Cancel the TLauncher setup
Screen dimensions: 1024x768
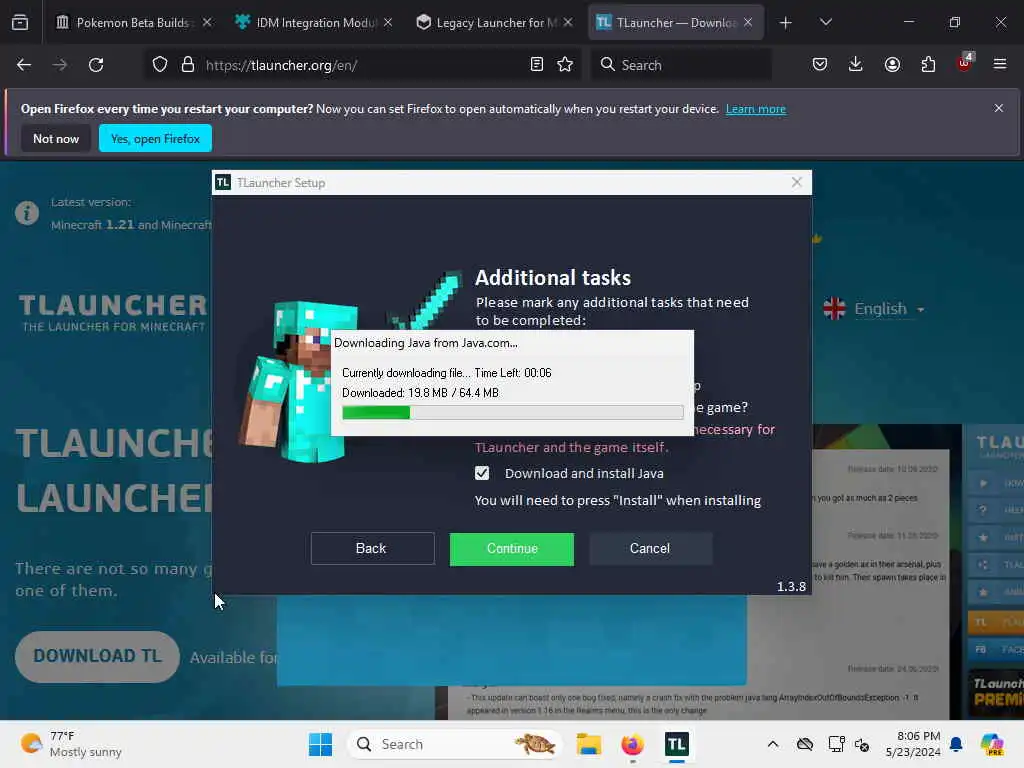point(650,549)
